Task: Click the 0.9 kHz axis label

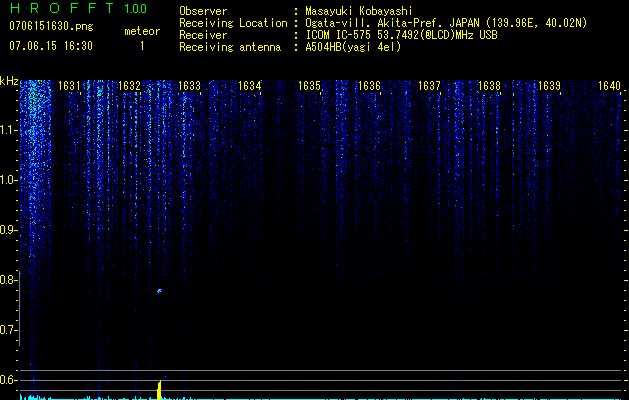Action: tap(8, 230)
